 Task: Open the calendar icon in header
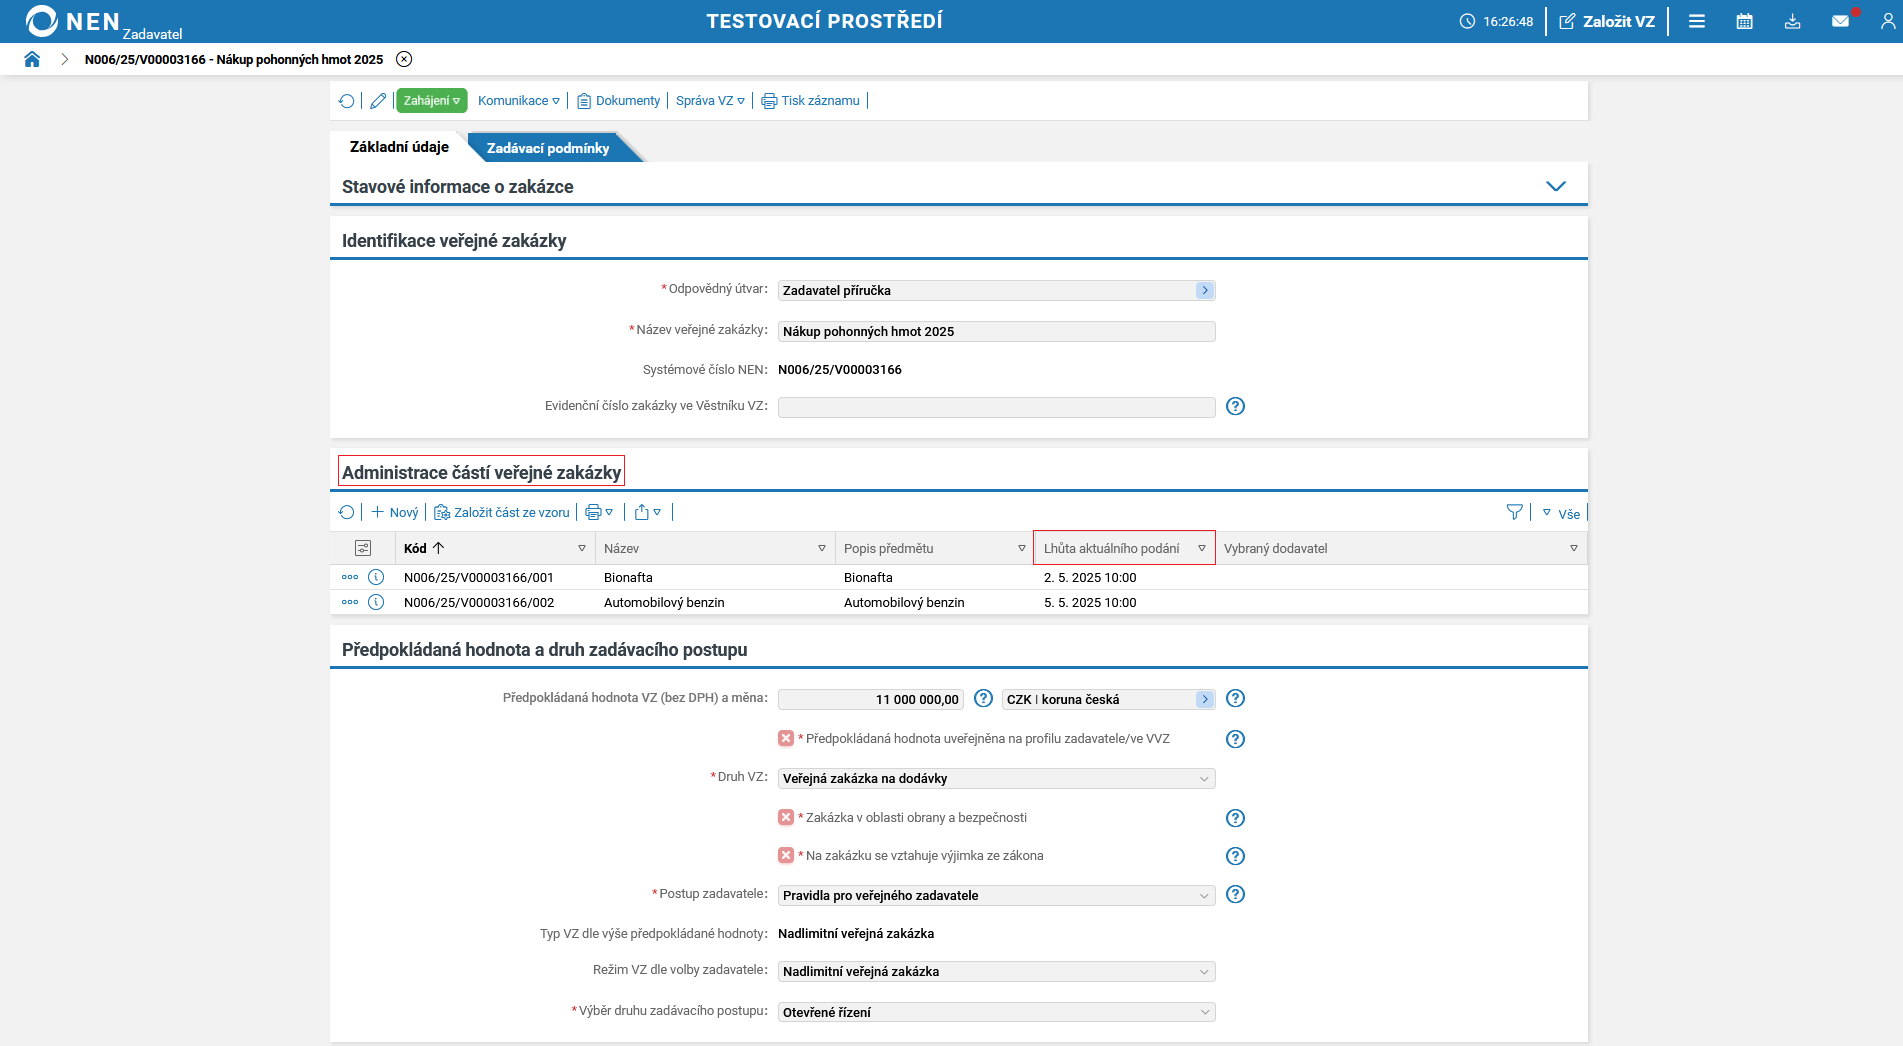pyautogui.click(x=1744, y=21)
